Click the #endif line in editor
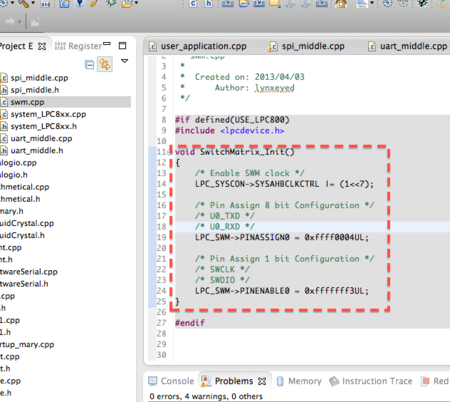Image resolution: width=450 pixels, height=402 pixels. point(190,323)
